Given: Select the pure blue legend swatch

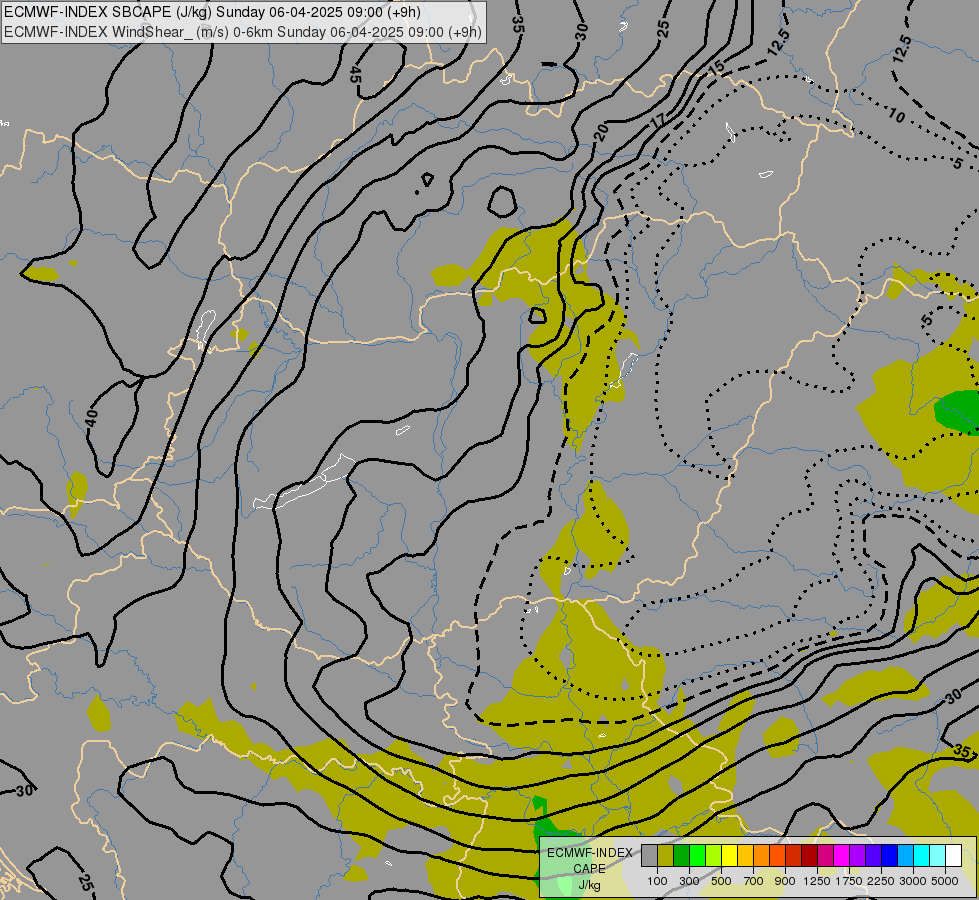Looking at the screenshot, I should point(889,856).
